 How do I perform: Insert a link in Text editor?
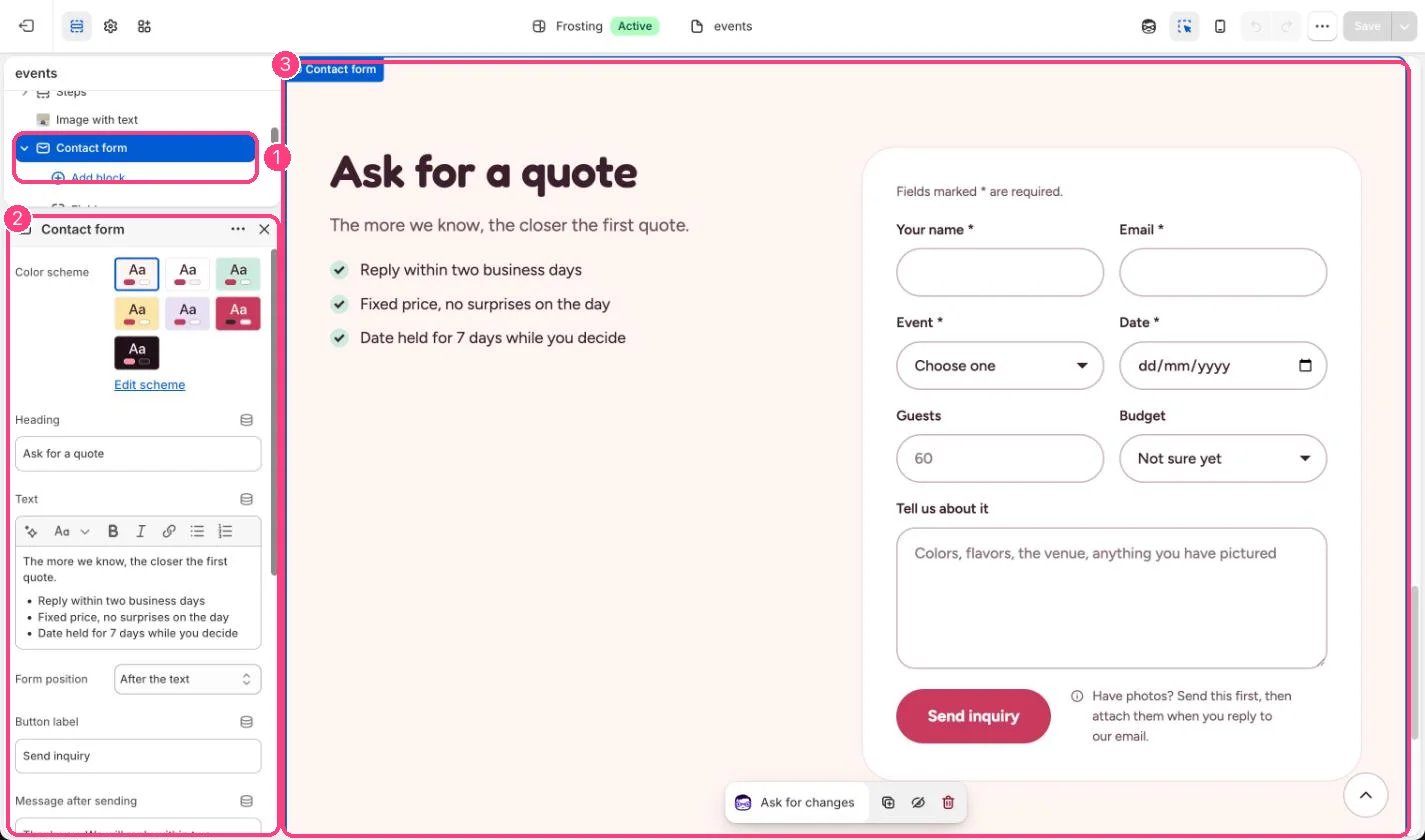point(169,532)
